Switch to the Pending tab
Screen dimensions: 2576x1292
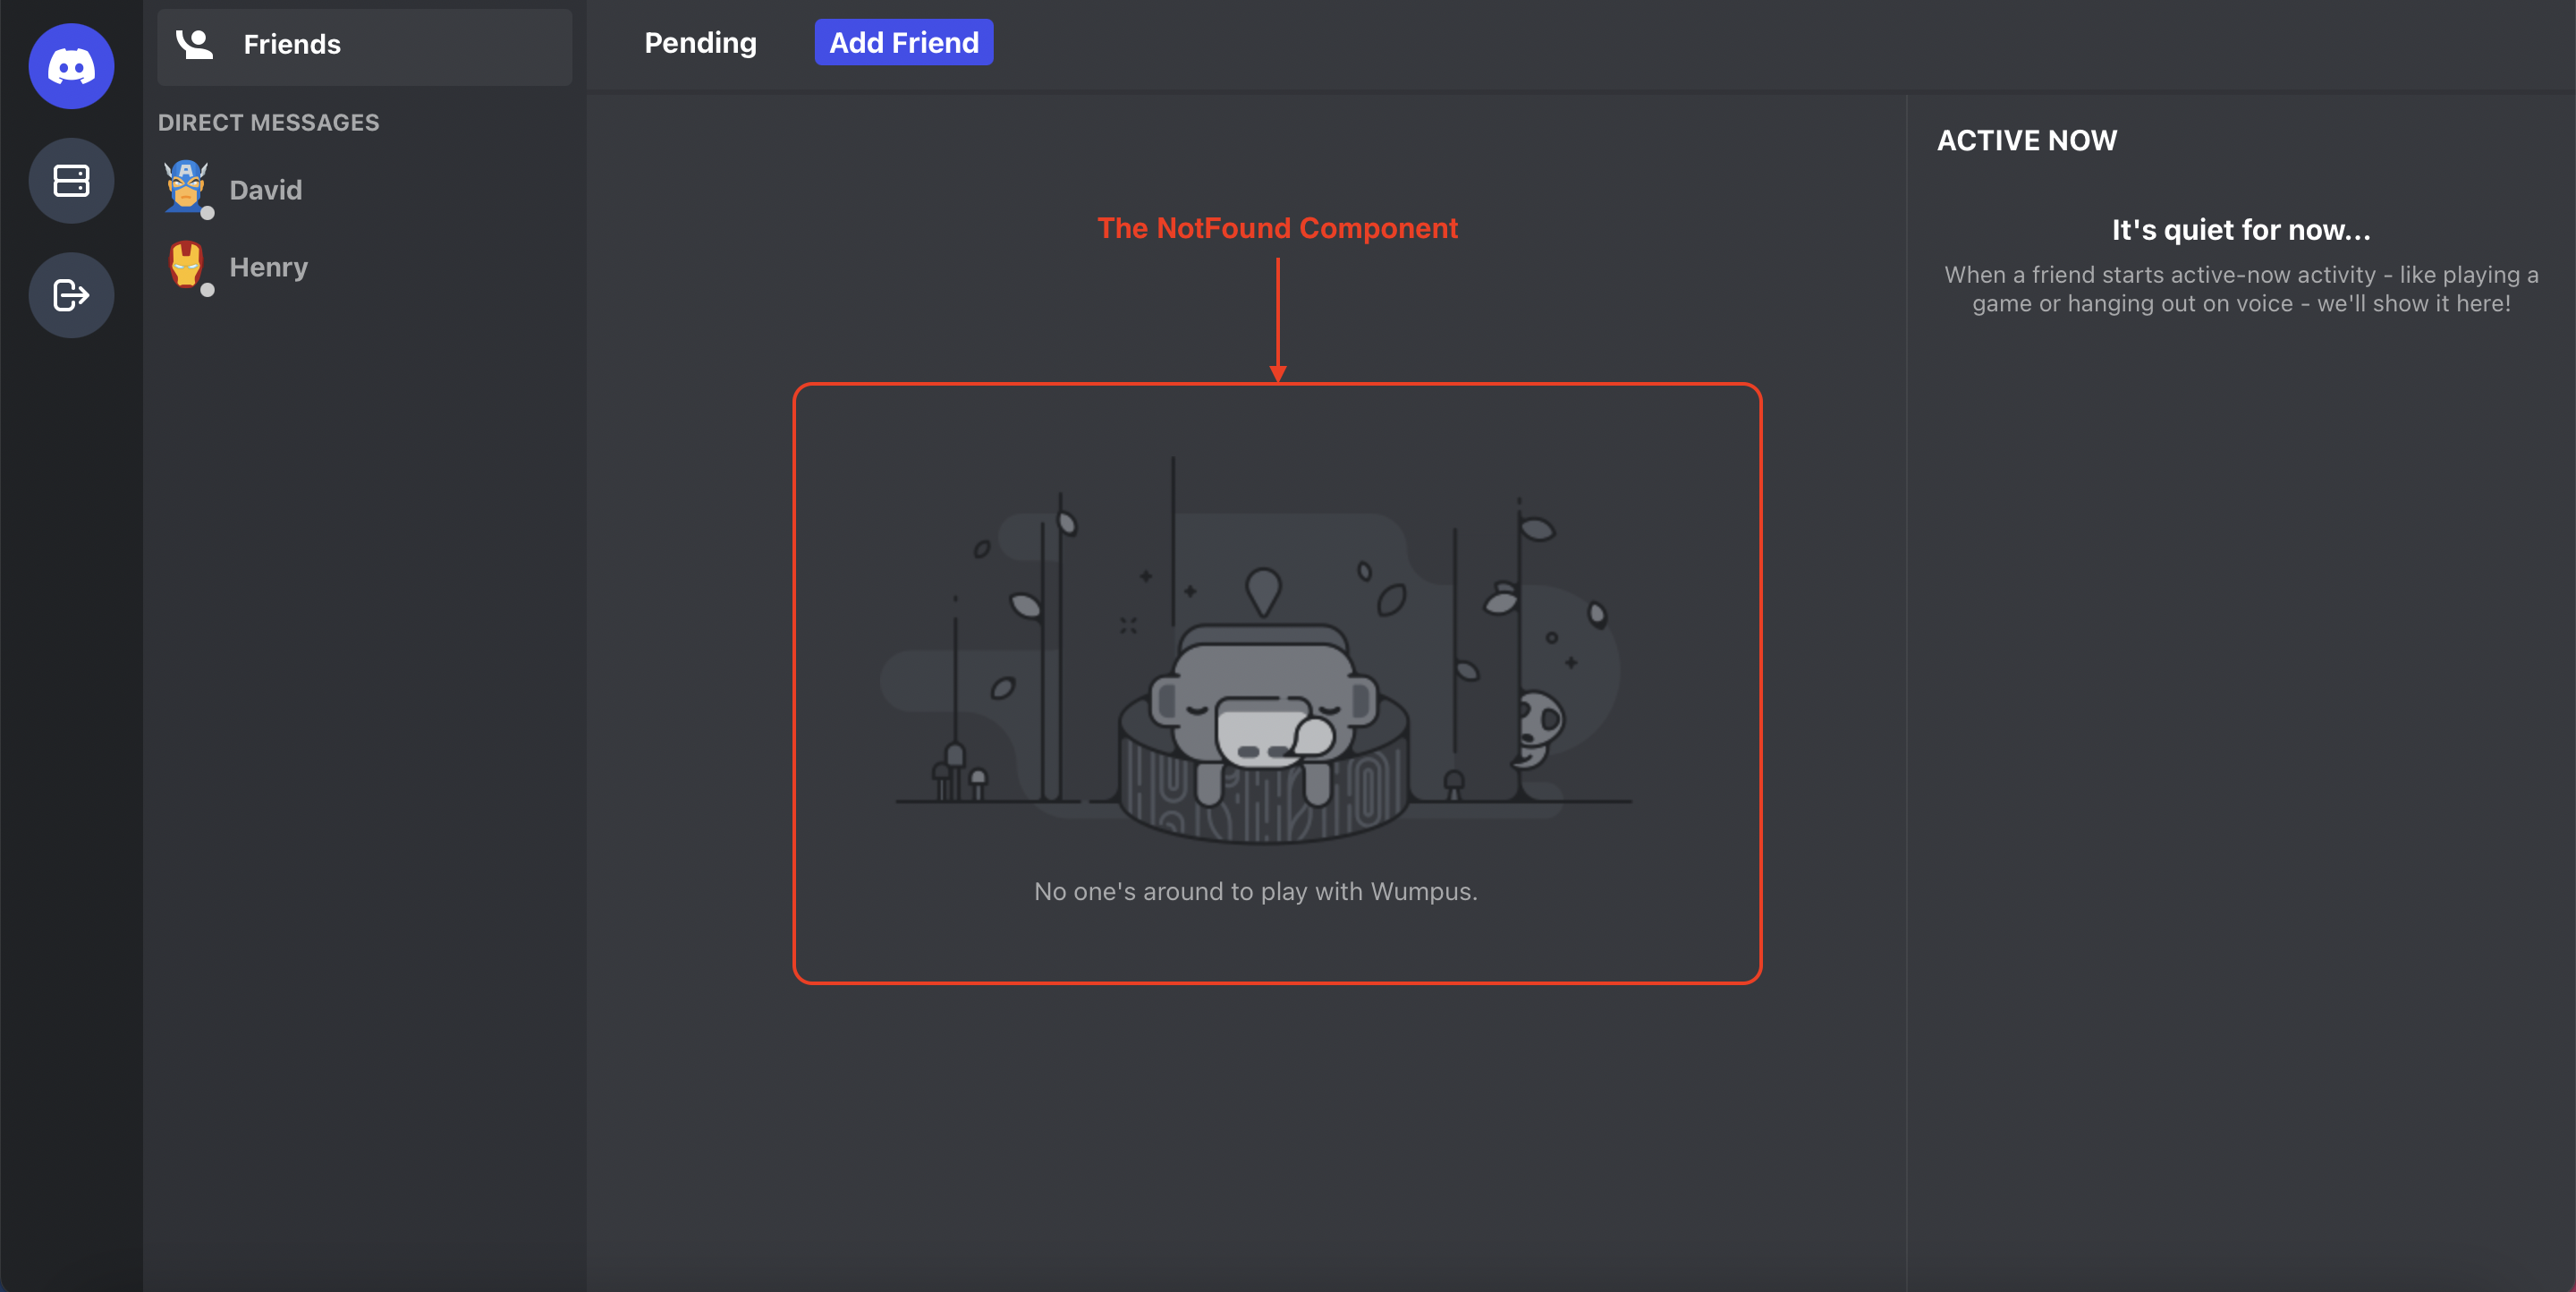click(700, 43)
